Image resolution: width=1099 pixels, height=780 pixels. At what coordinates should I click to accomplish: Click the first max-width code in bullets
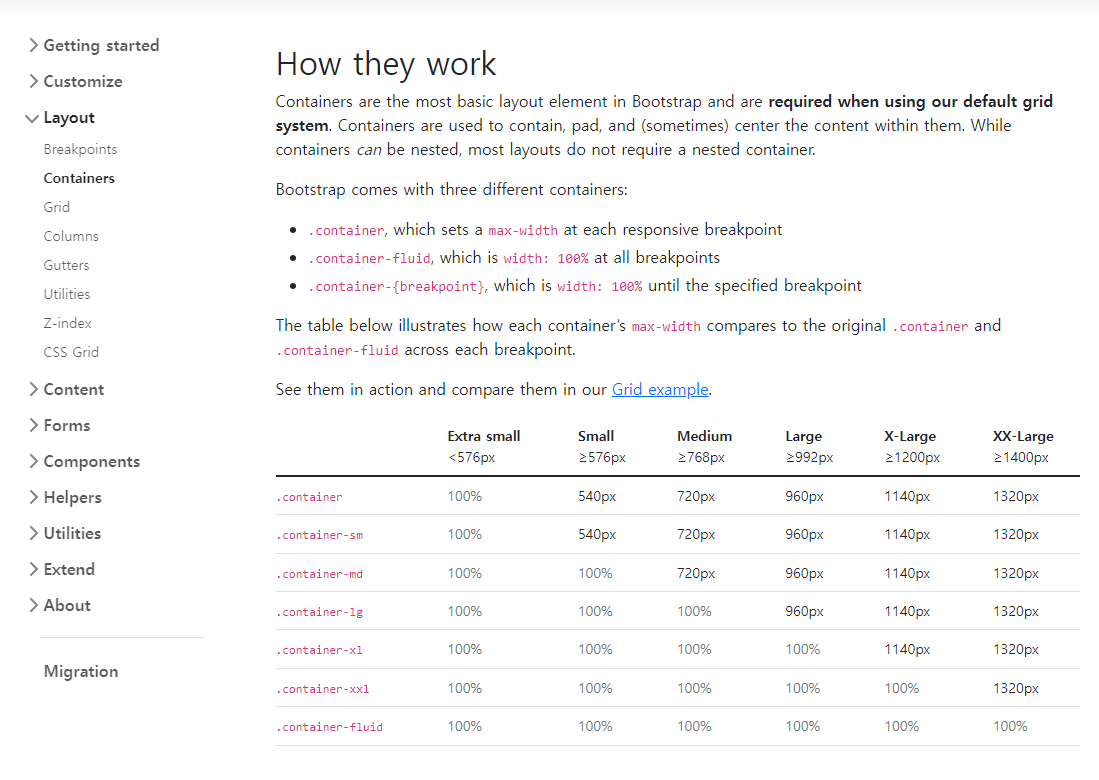523,231
